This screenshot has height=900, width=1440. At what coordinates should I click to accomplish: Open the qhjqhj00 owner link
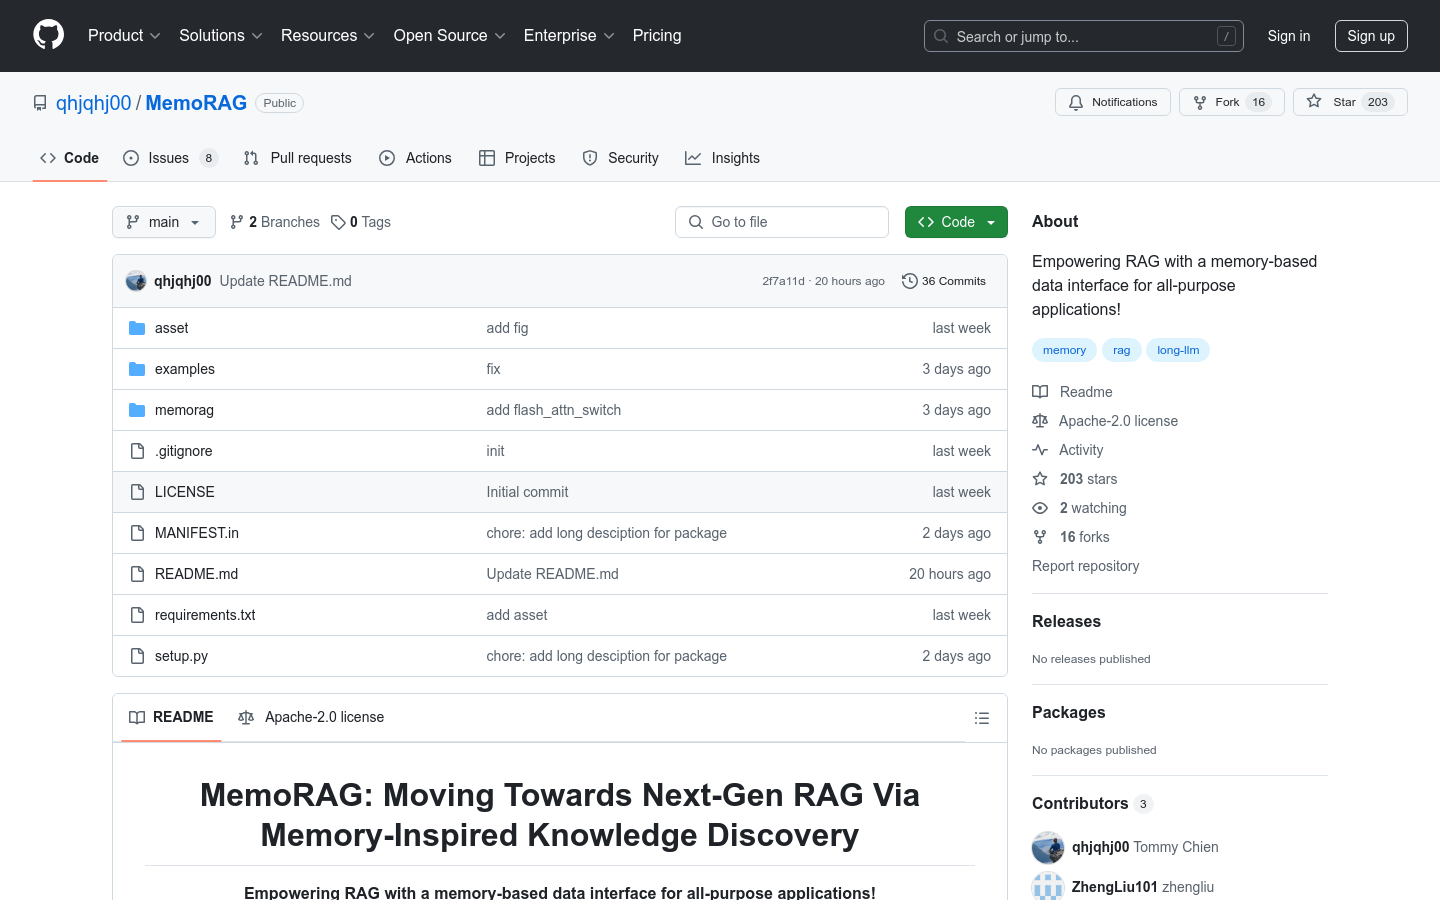tap(94, 103)
